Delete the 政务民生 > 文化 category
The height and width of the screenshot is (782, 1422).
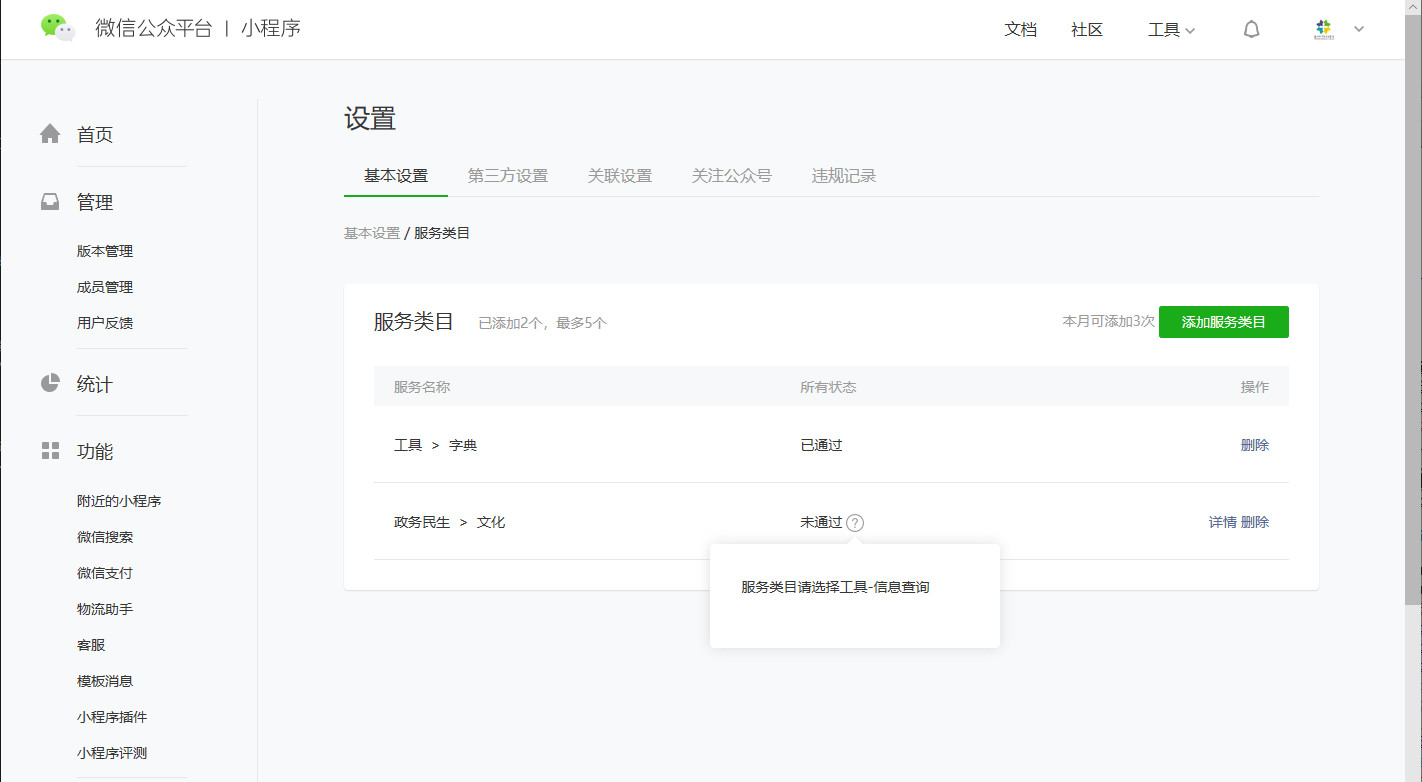click(x=1255, y=522)
